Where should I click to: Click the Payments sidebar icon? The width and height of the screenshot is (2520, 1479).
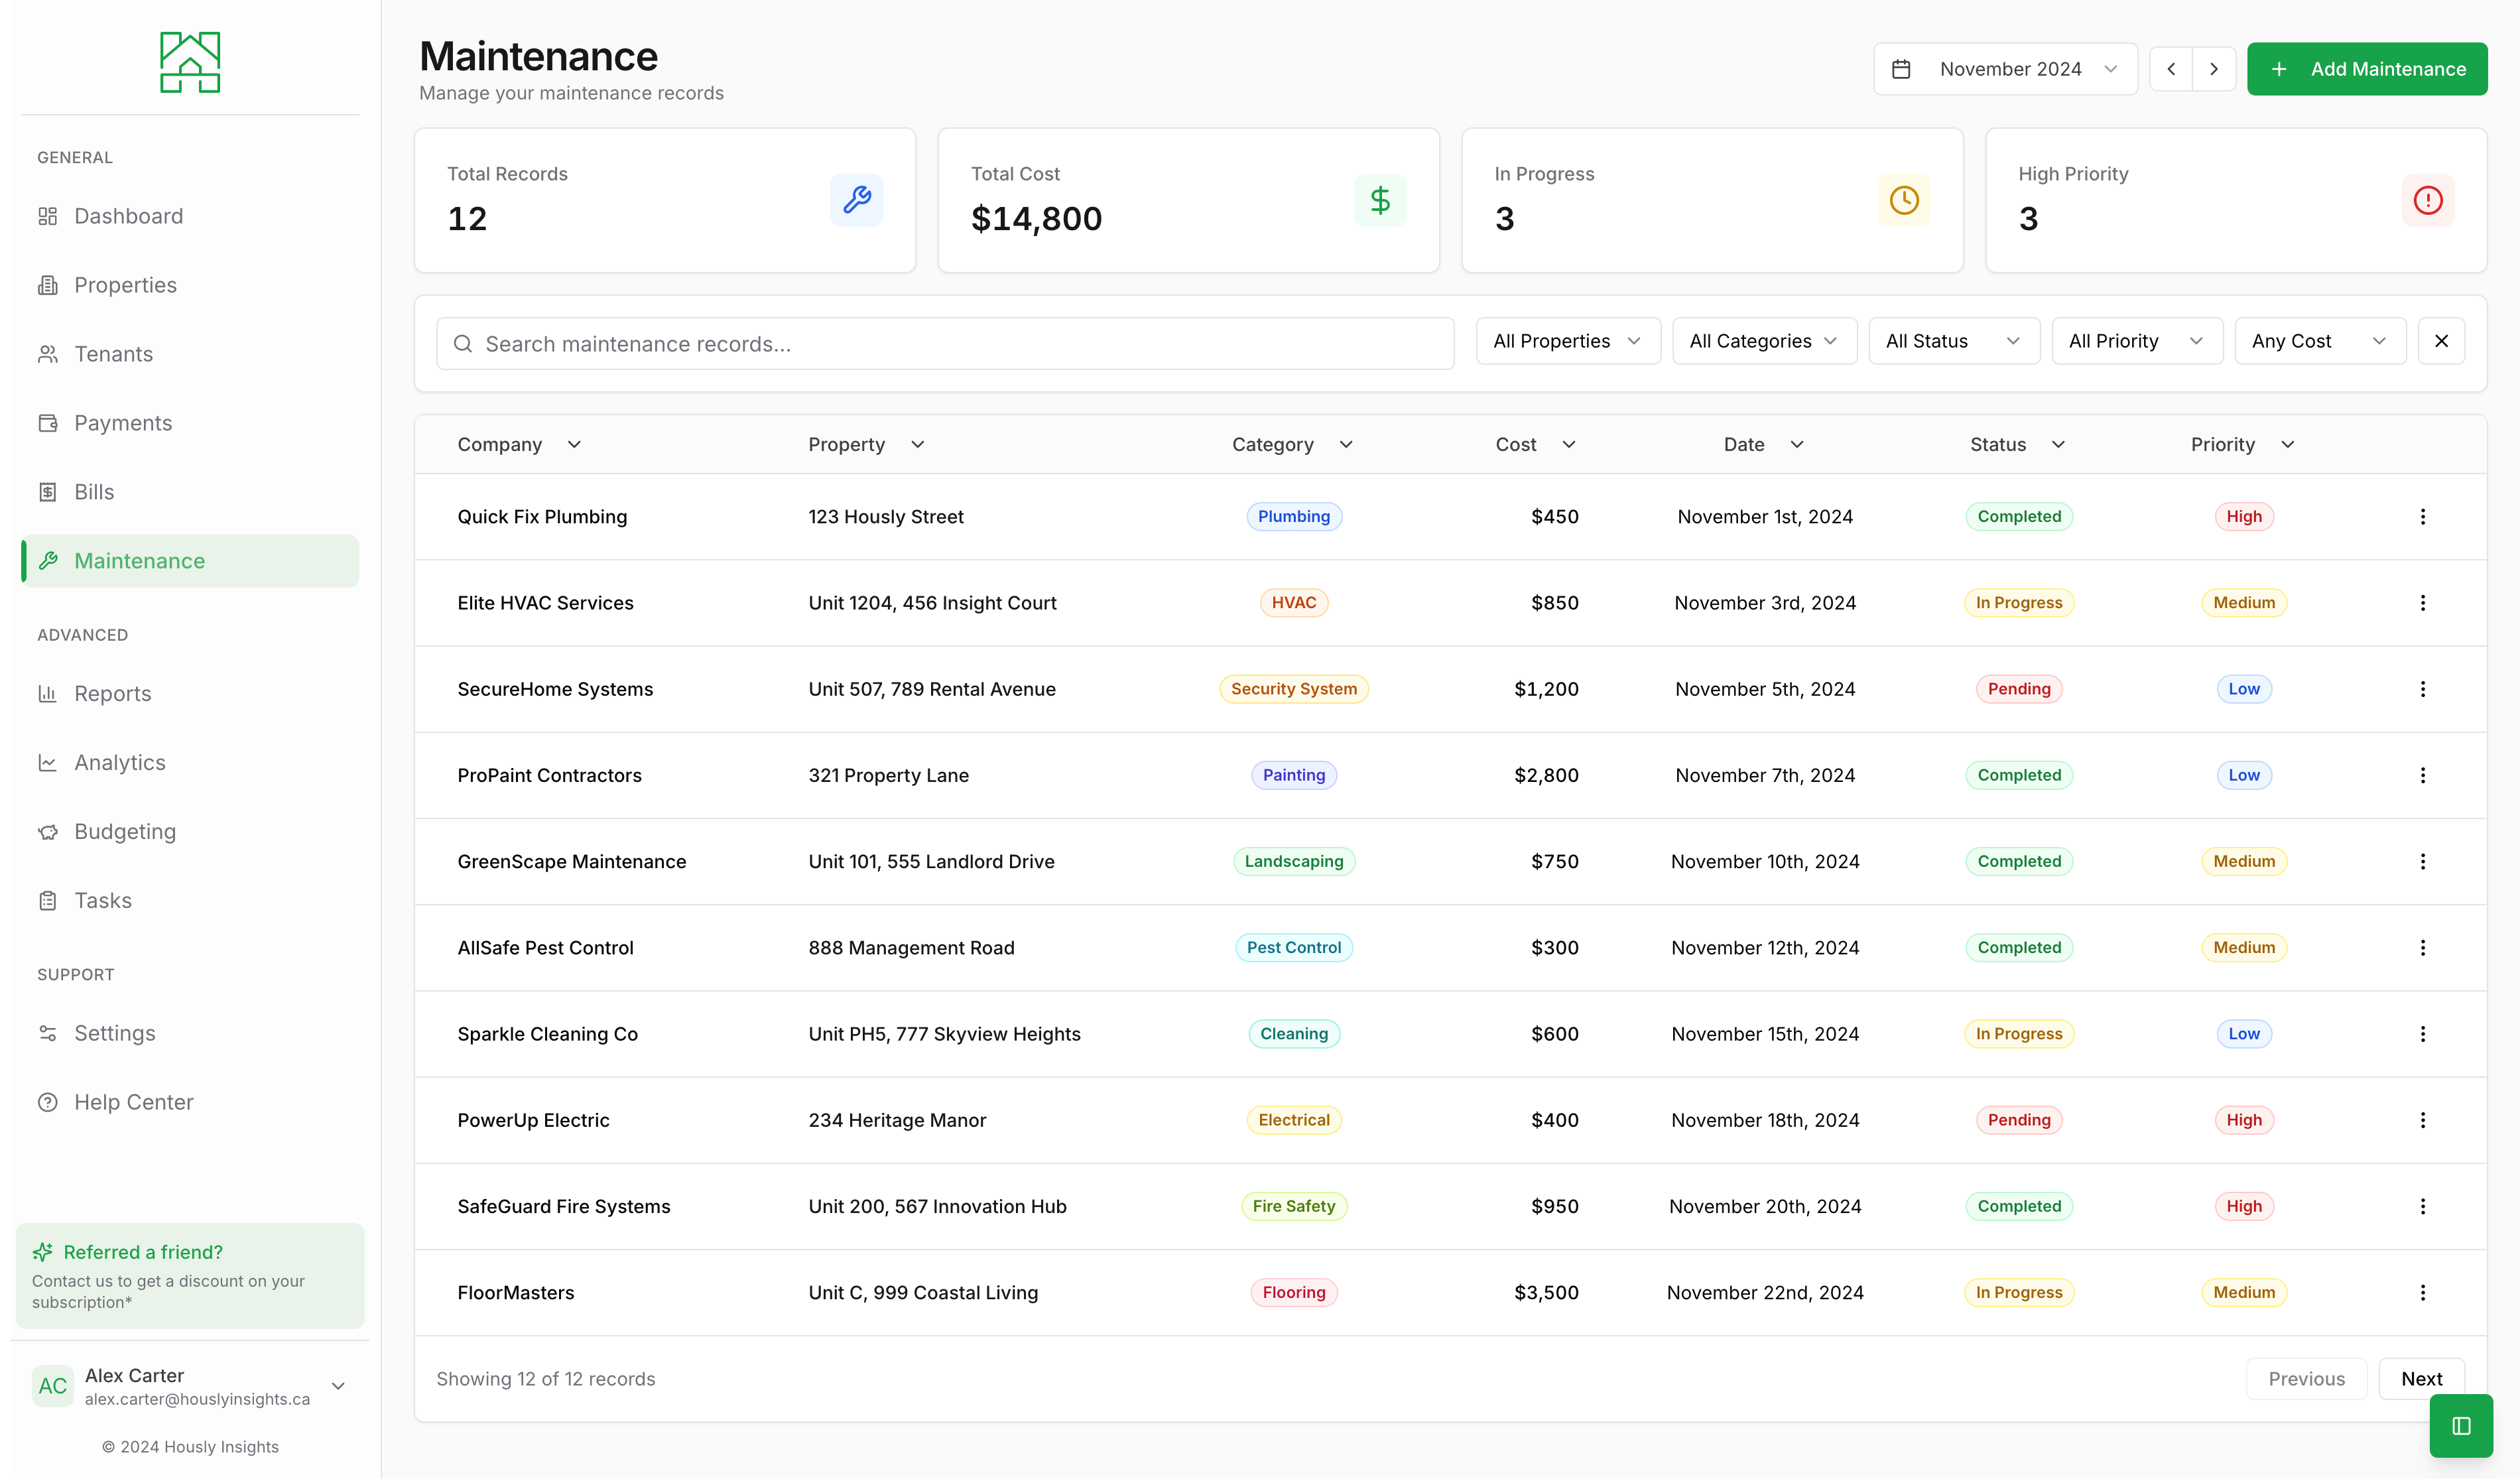click(x=49, y=422)
